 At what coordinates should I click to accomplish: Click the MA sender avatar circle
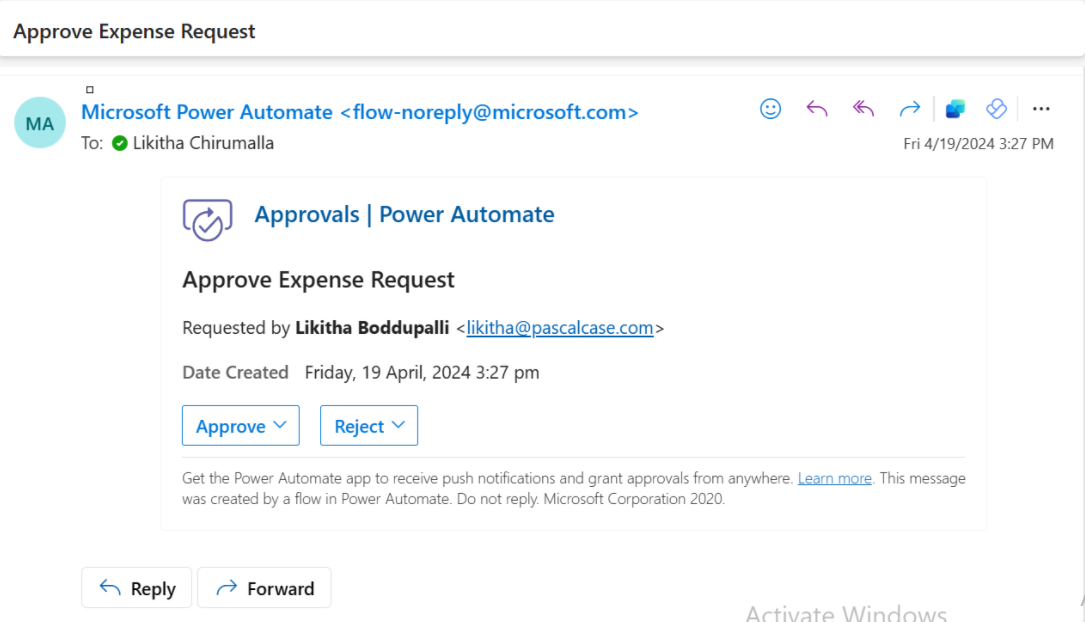[x=40, y=123]
